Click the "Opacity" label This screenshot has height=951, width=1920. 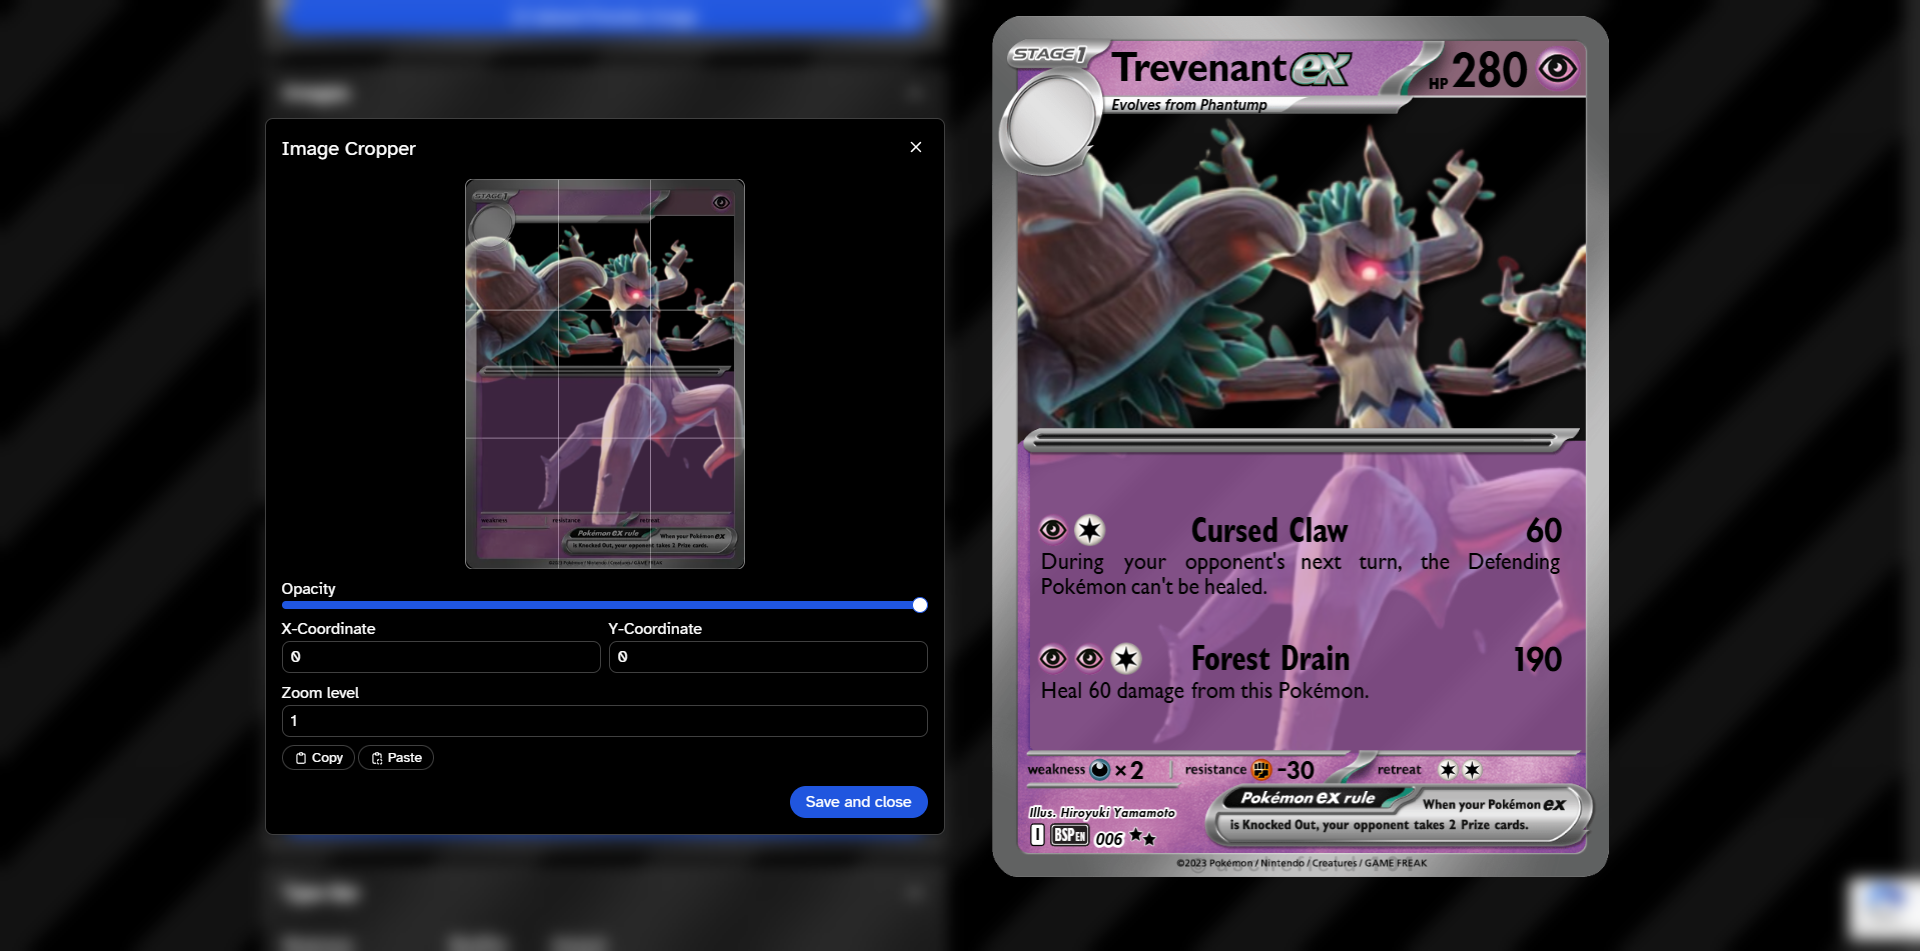[308, 589]
